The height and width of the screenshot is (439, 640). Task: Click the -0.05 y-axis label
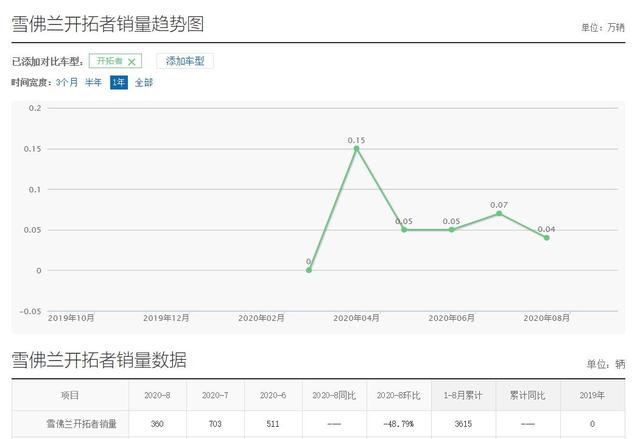31,311
